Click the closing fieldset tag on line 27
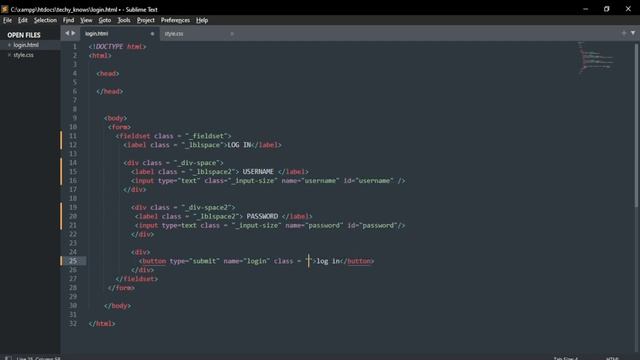640x360 pixels. [137, 279]
